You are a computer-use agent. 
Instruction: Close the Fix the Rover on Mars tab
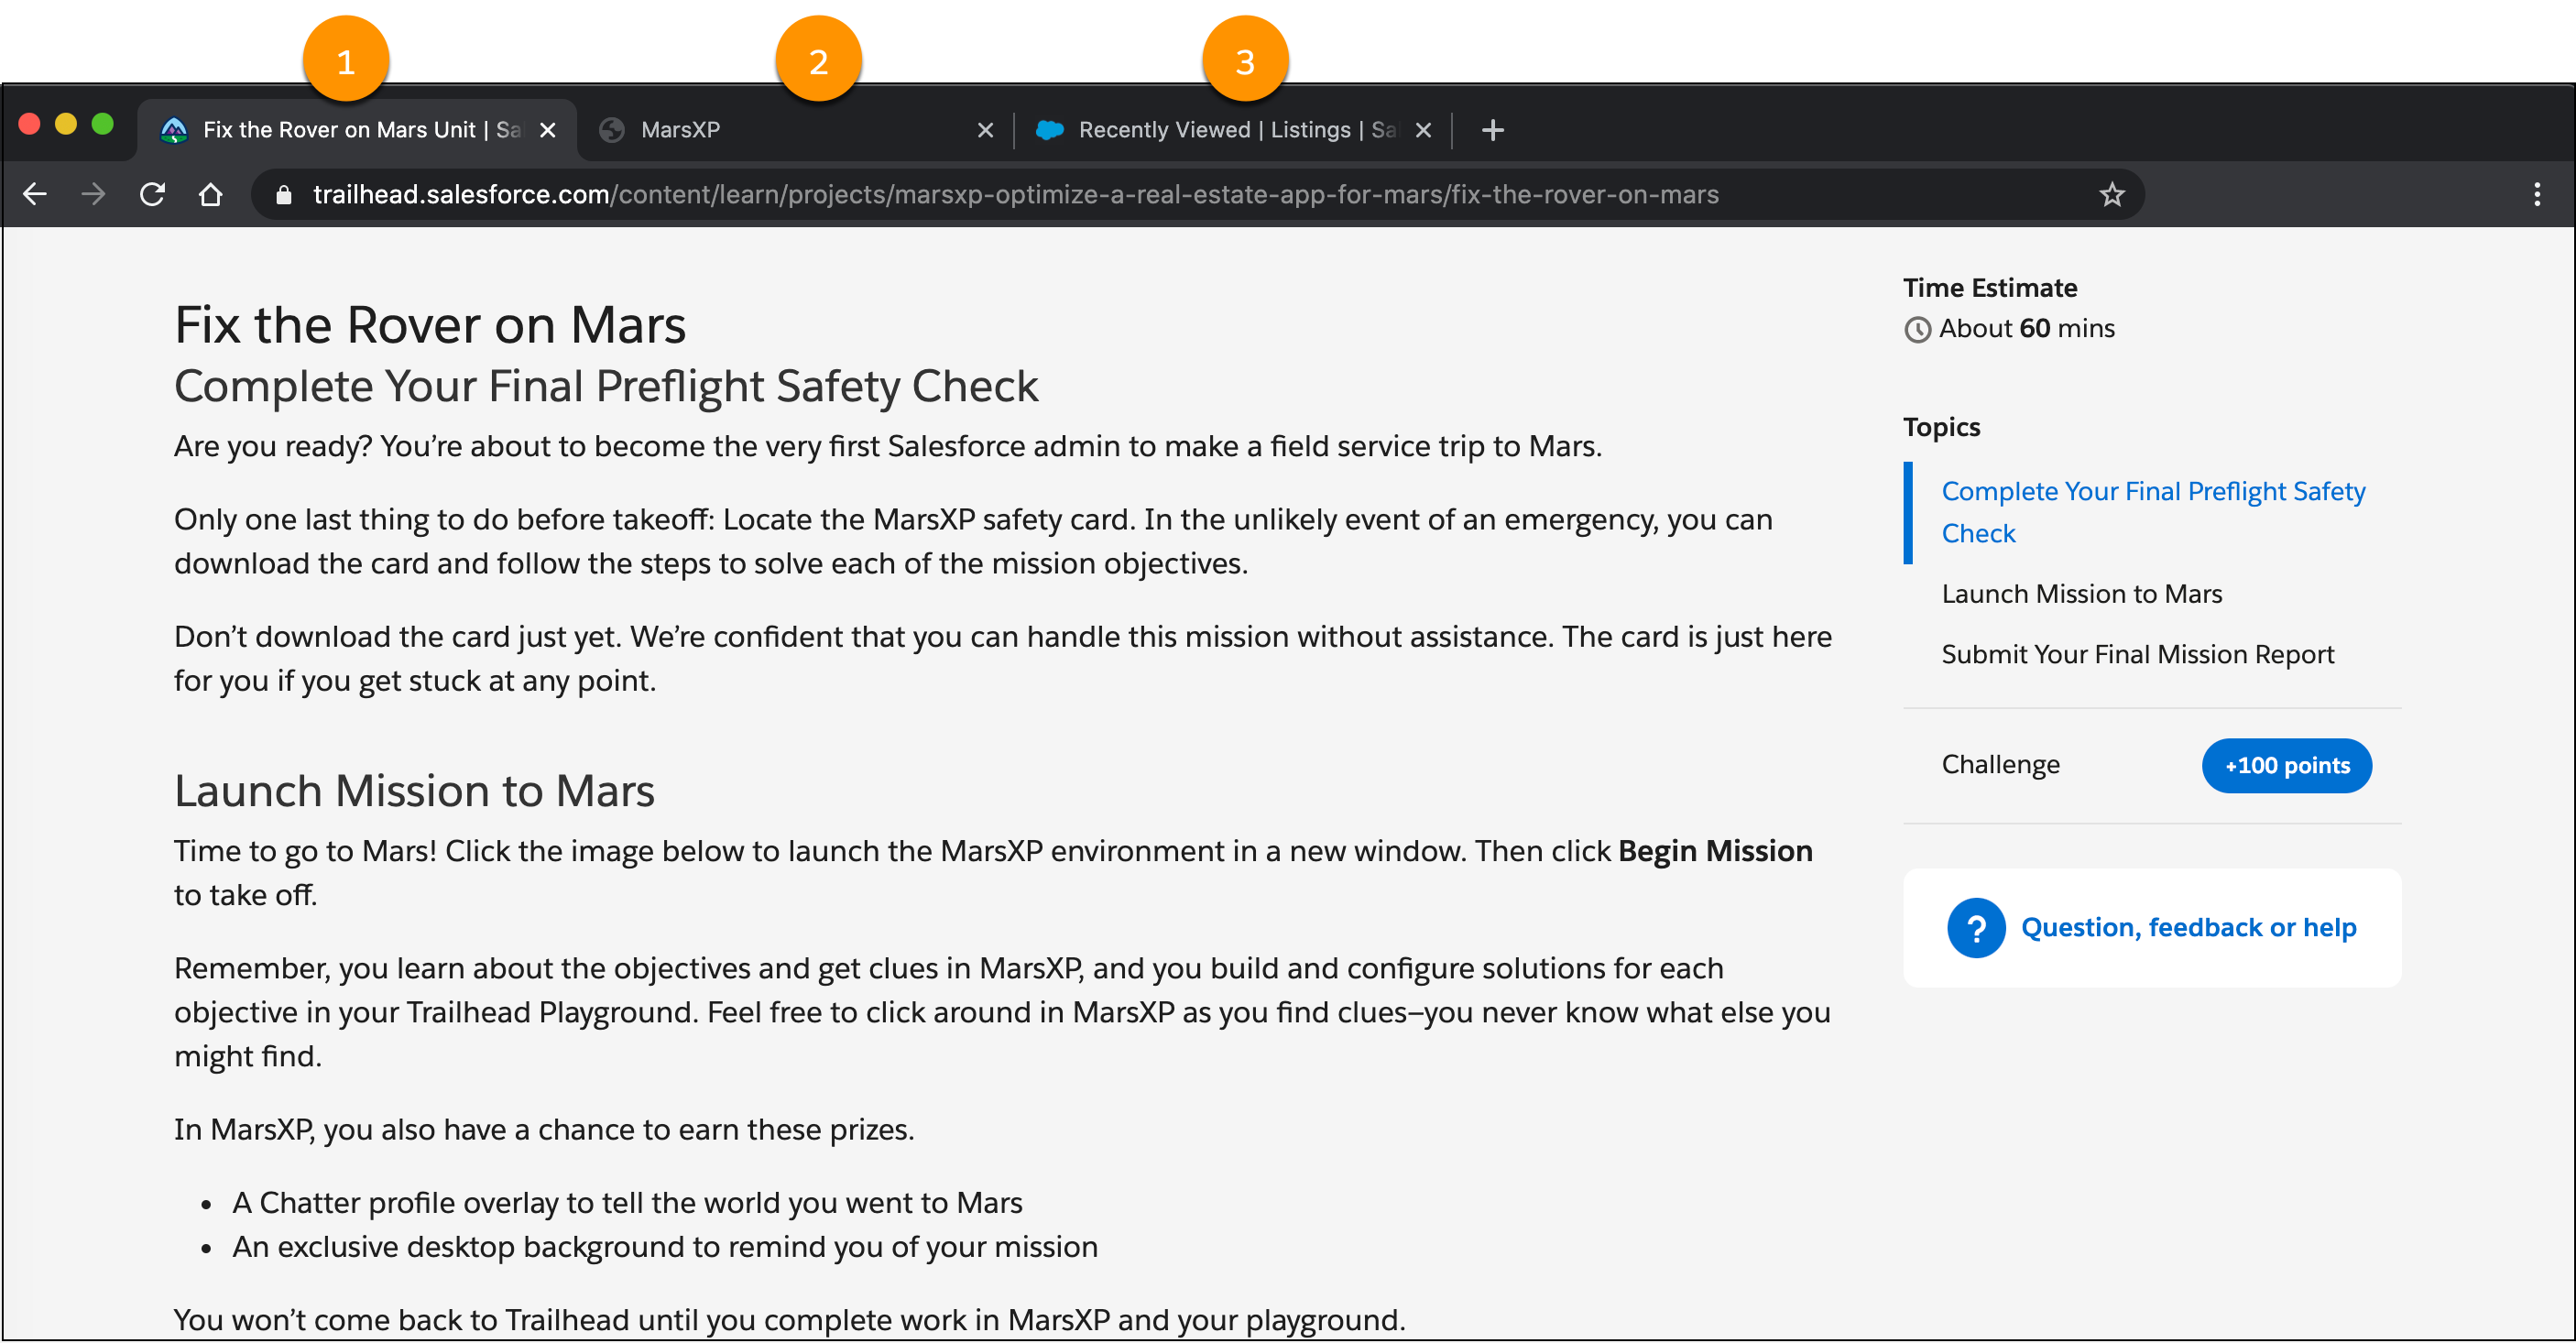pyautogui.click(x=547, y=130)
